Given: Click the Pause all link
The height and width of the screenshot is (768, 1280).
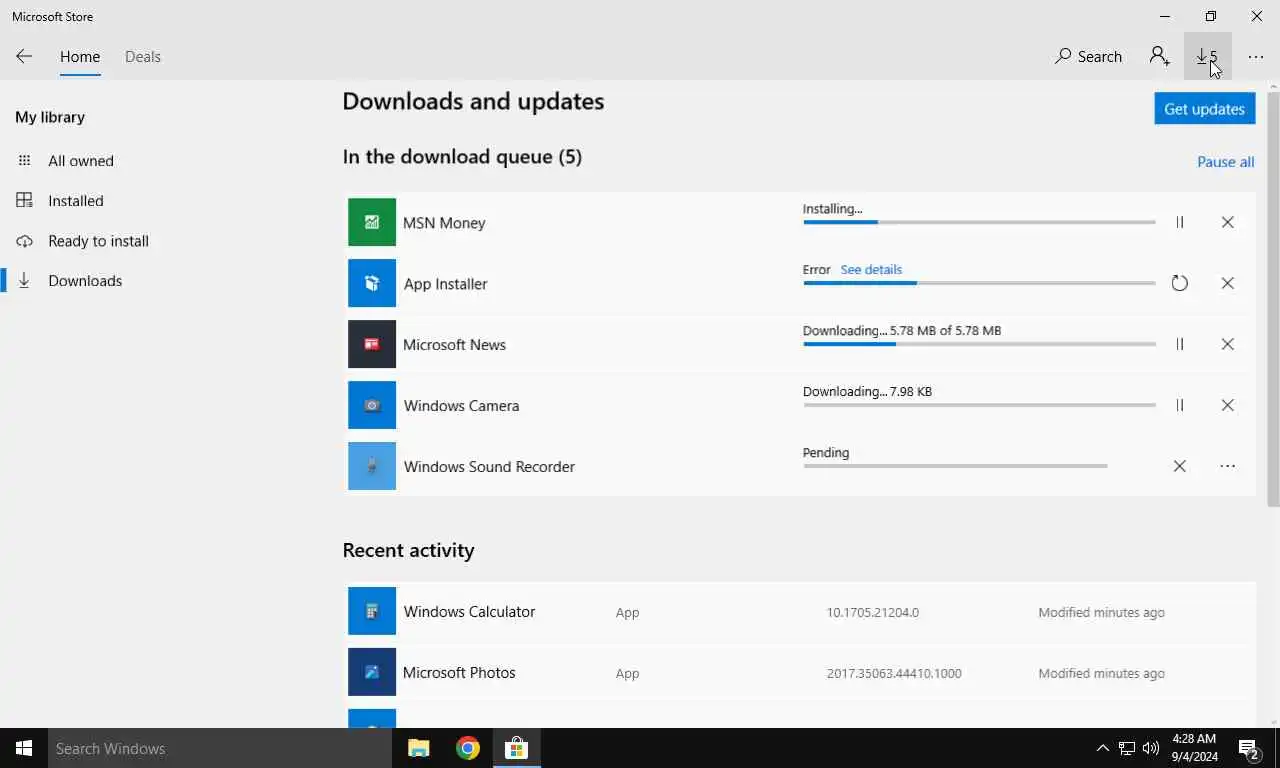Looking at the screenshot, I should point(1225,162).
